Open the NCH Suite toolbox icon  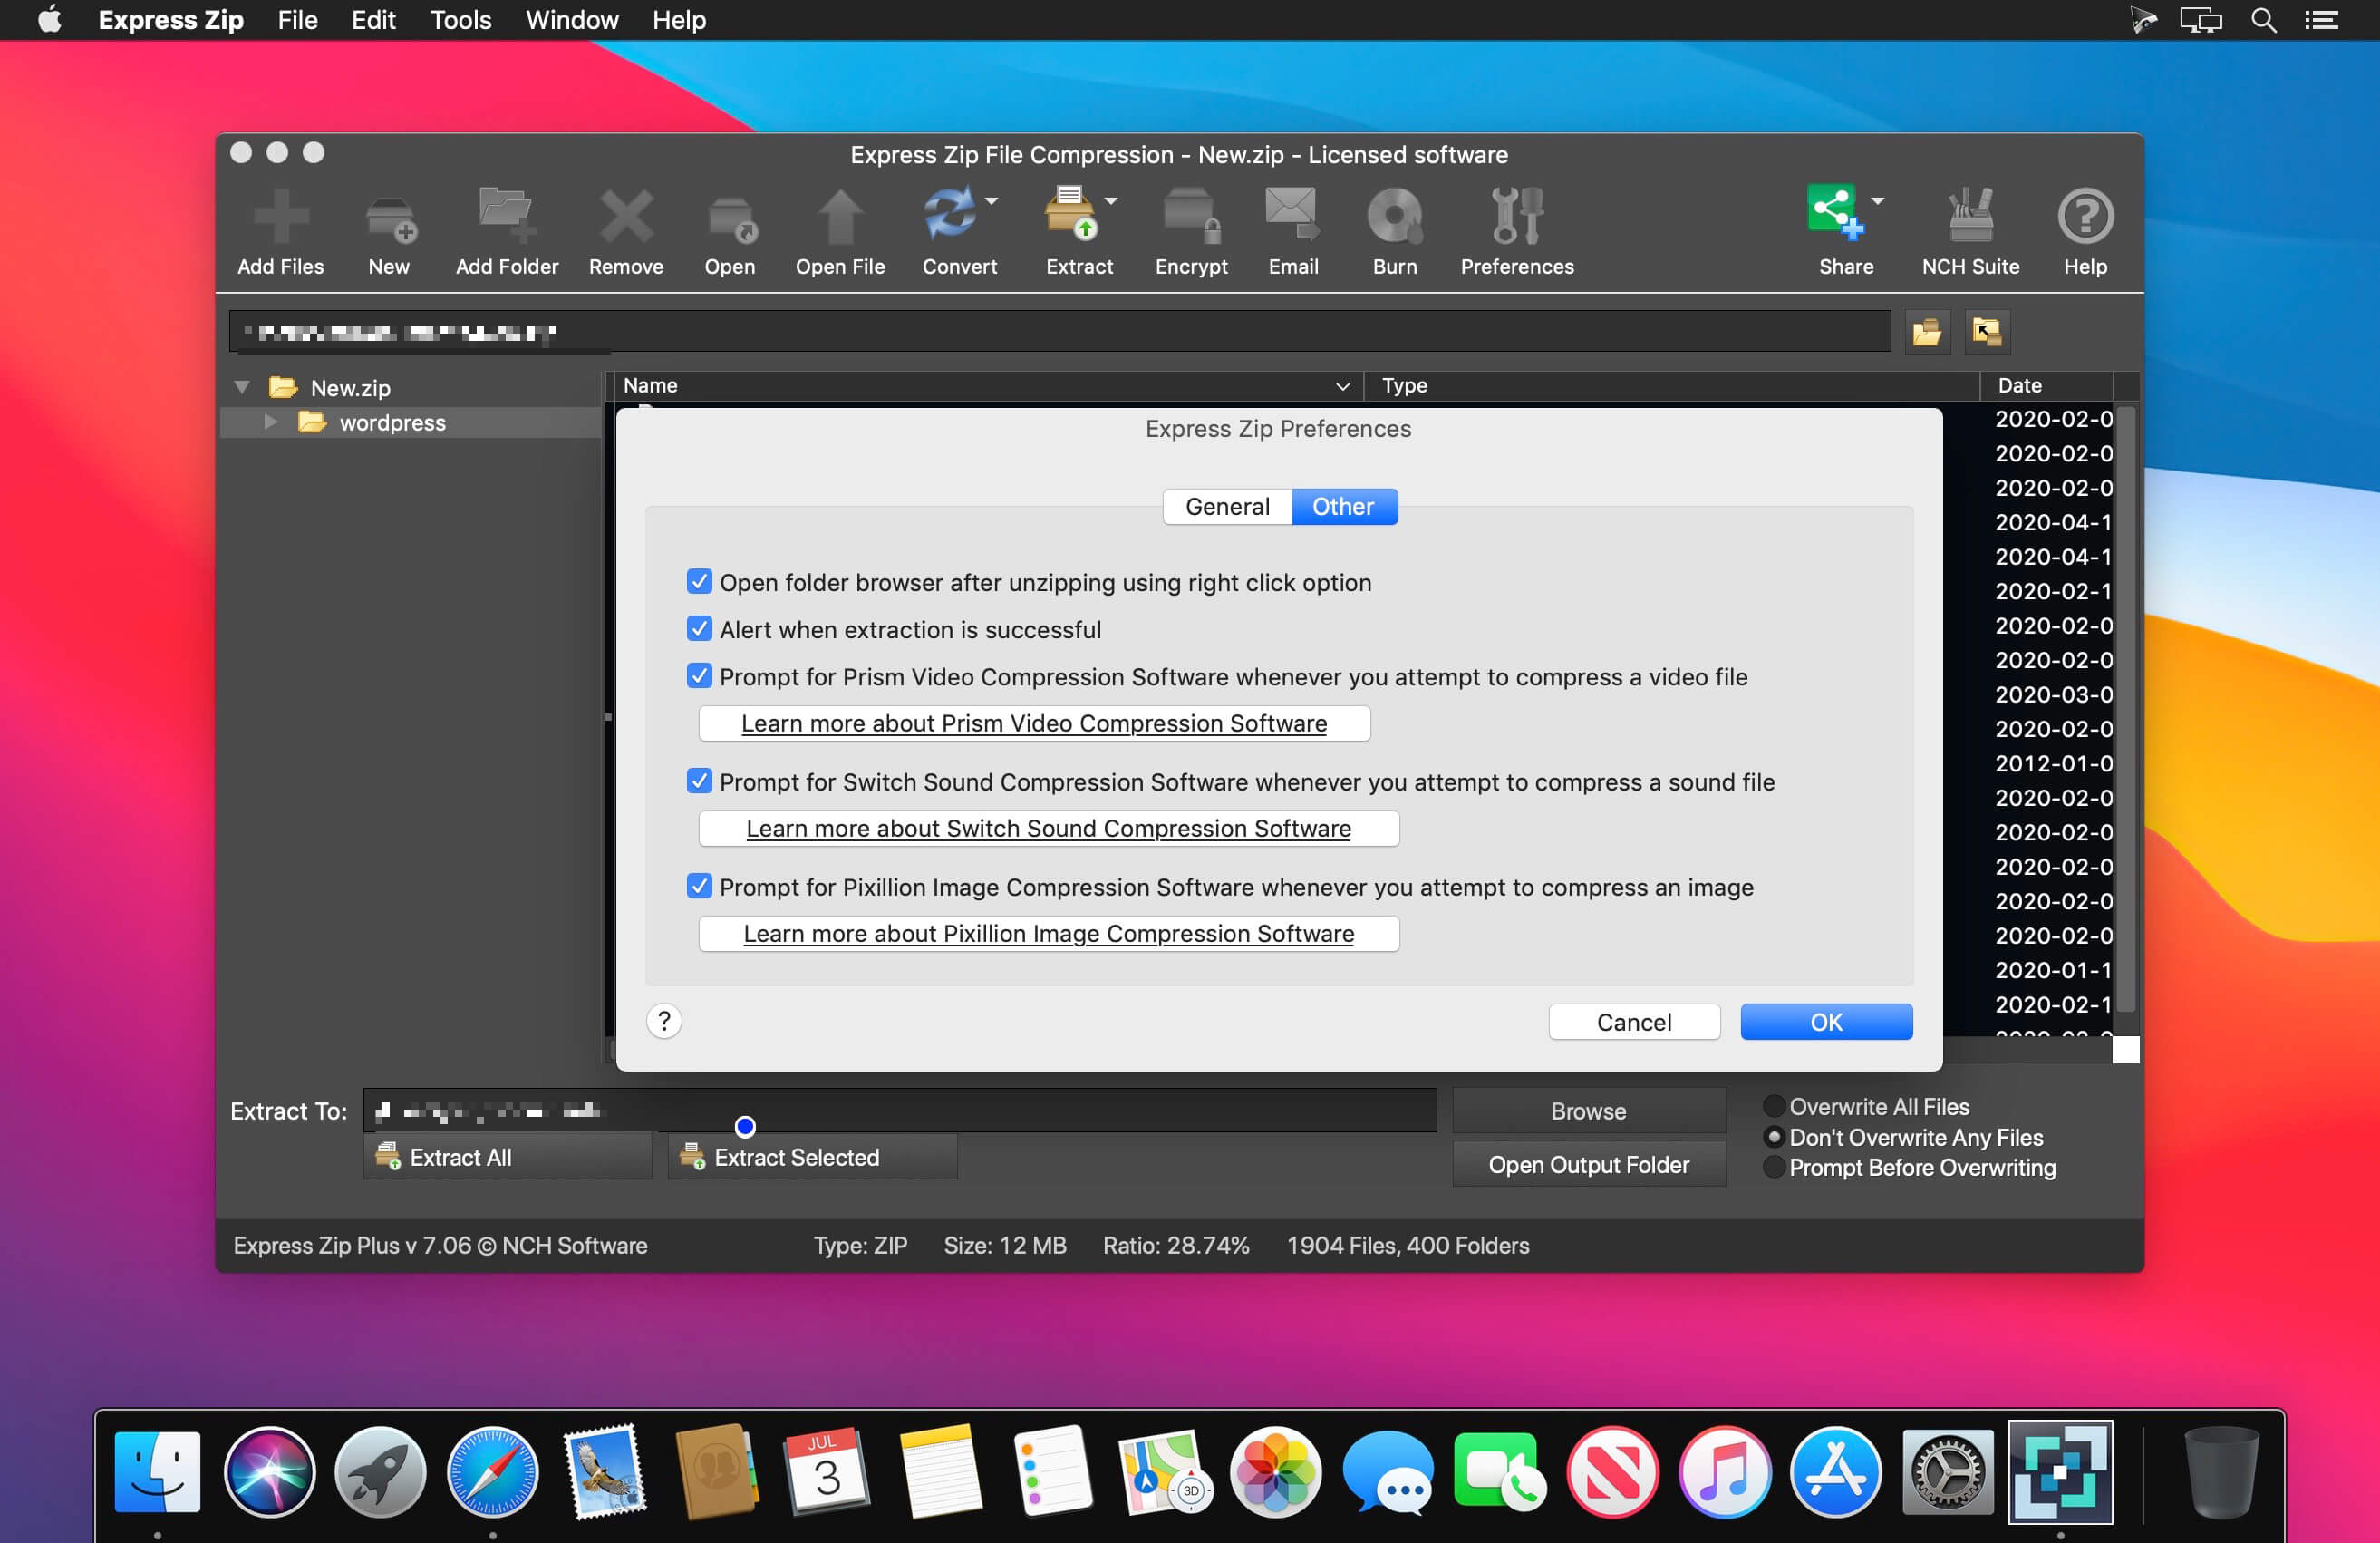[1970, 216]
